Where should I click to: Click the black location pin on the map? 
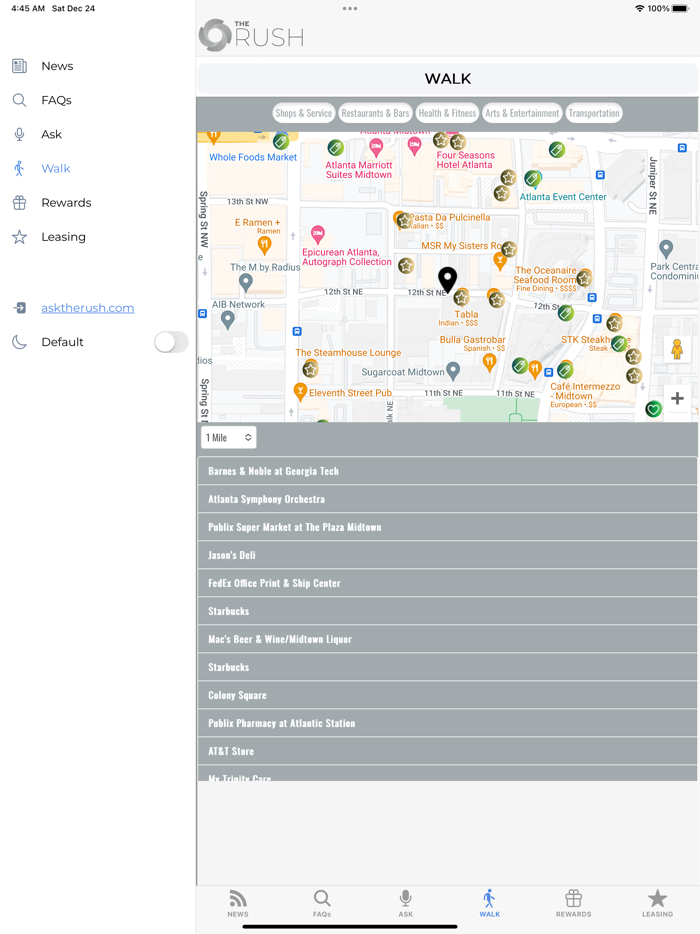tap(447, 279)
